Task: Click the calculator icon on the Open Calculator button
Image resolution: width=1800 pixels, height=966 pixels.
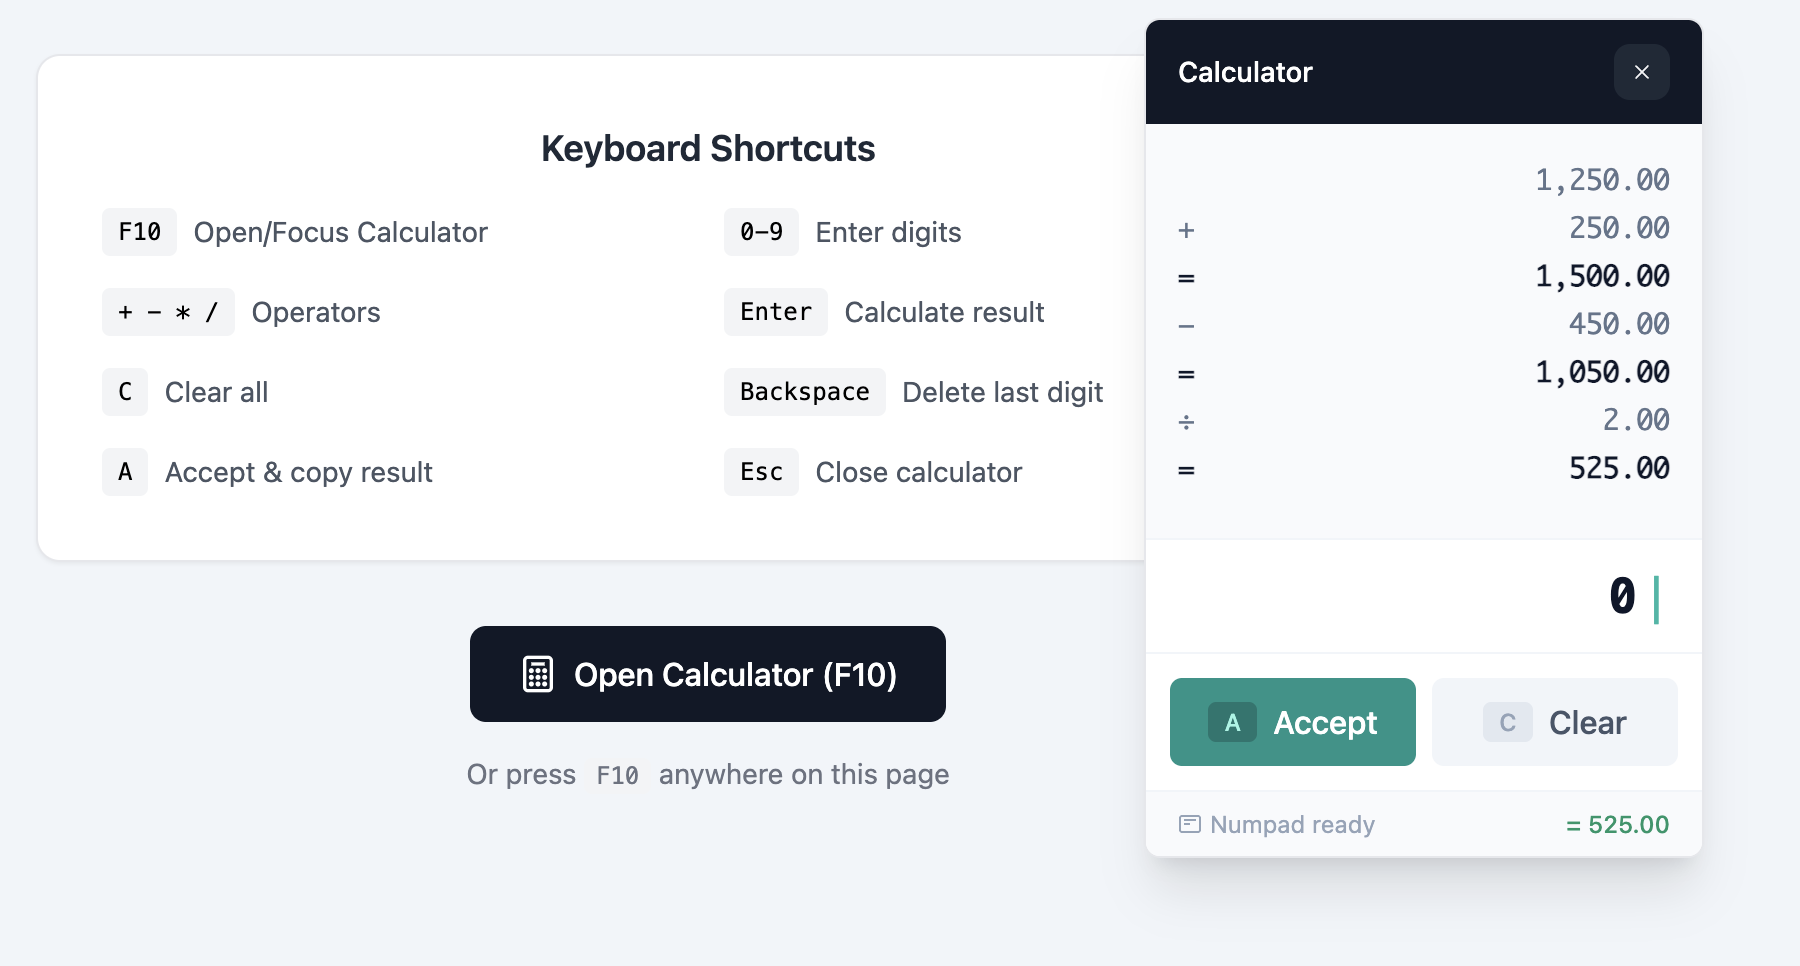Action: 538,674
